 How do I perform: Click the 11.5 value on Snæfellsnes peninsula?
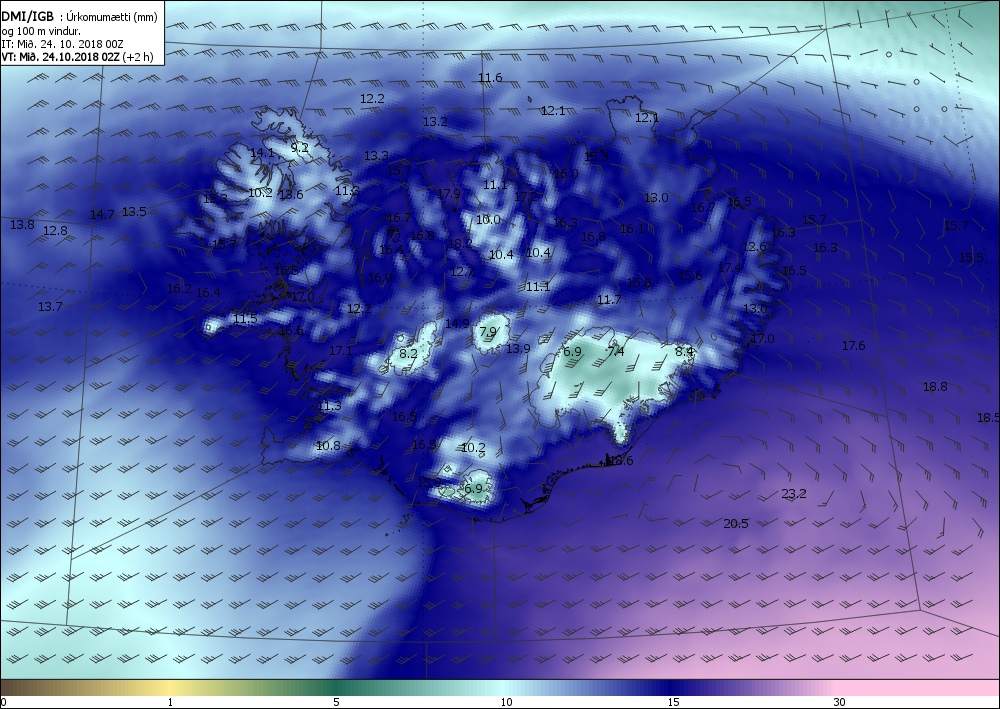coord(245,319)
